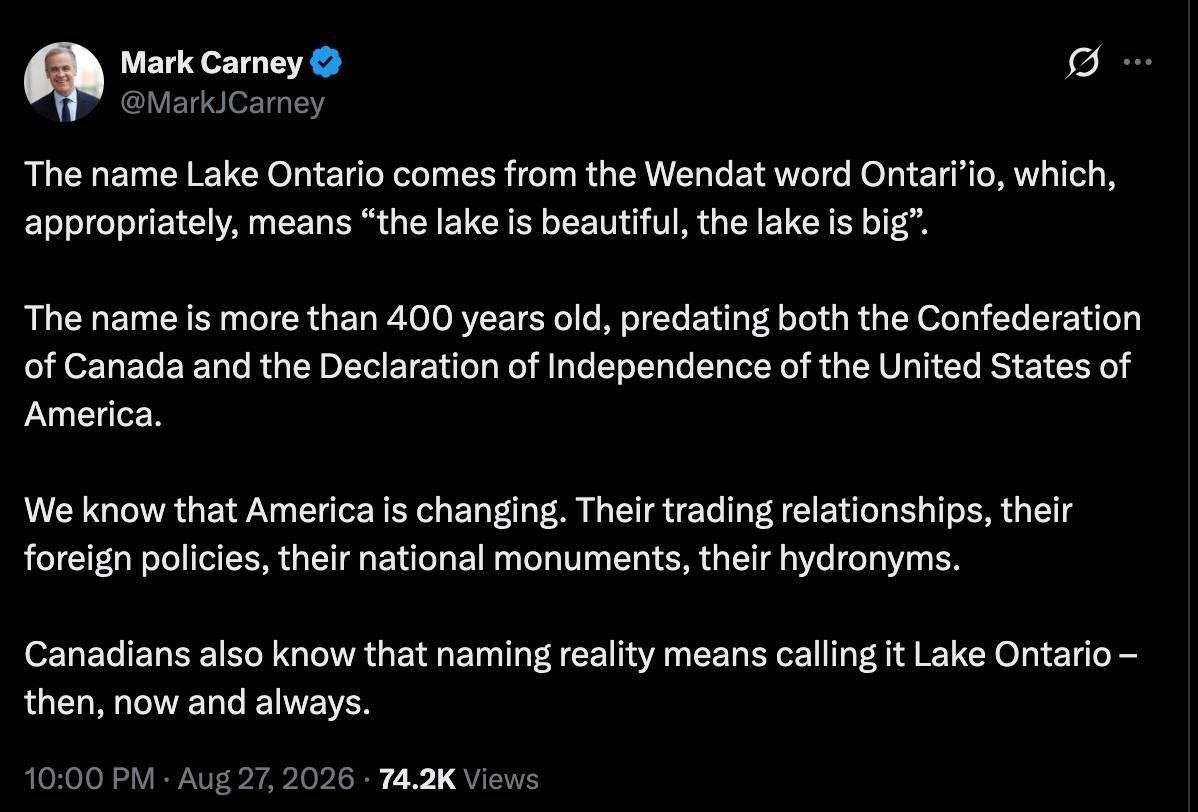Click the Grok explain-post icon

coord(1083,63)
